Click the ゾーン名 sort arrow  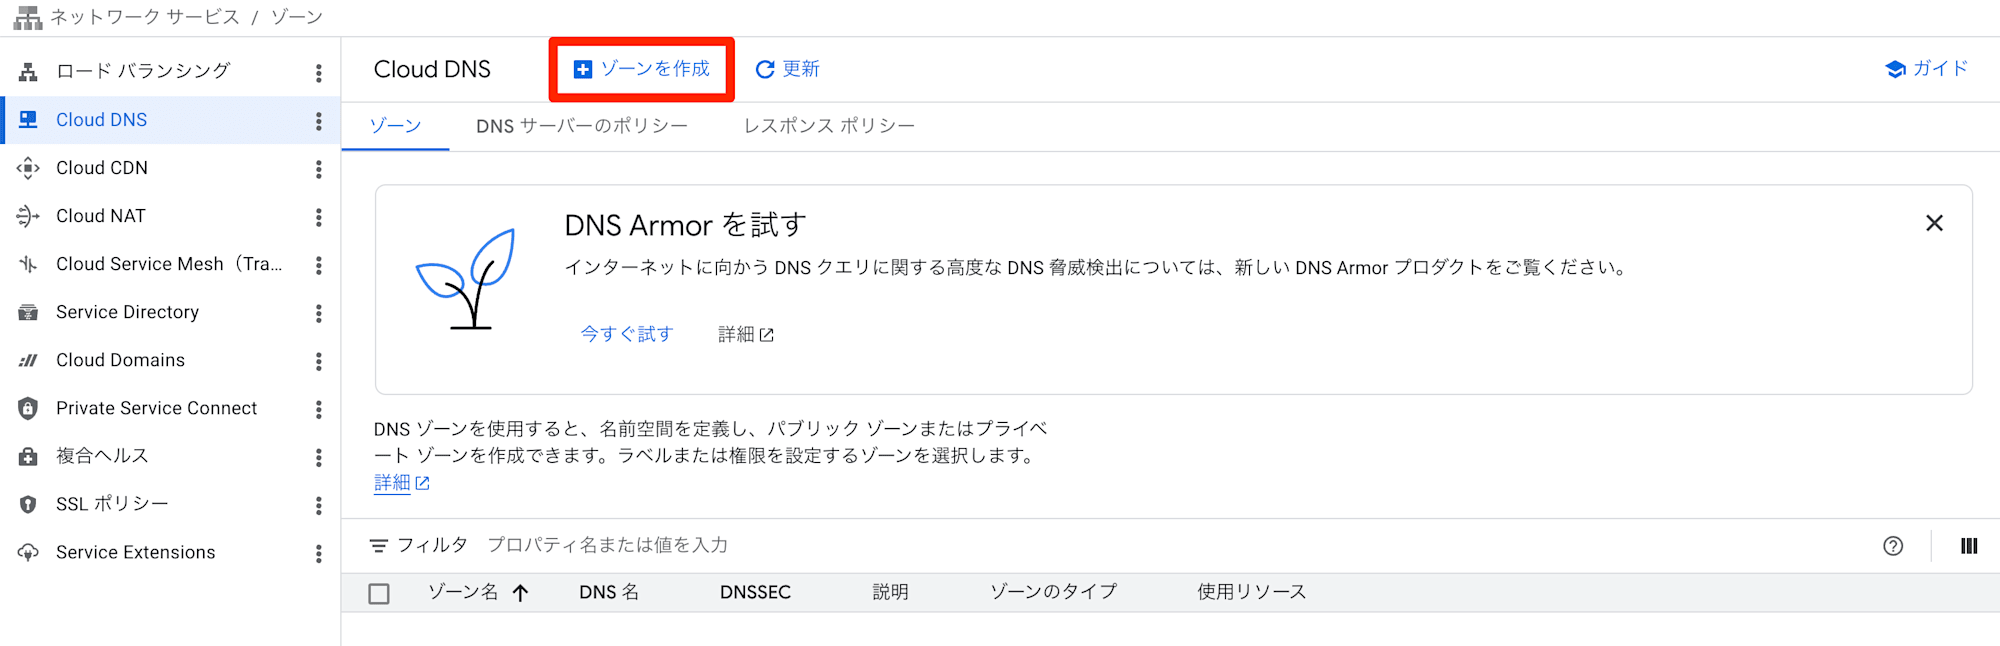point(521,593)
